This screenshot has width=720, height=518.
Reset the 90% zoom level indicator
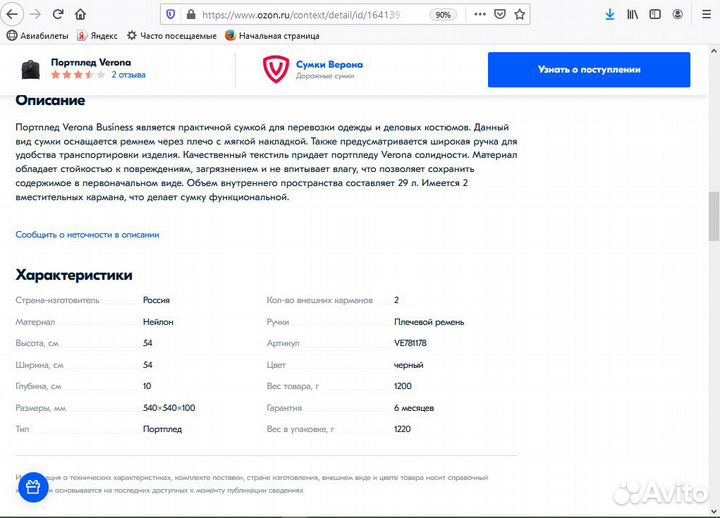pos(442,15)
